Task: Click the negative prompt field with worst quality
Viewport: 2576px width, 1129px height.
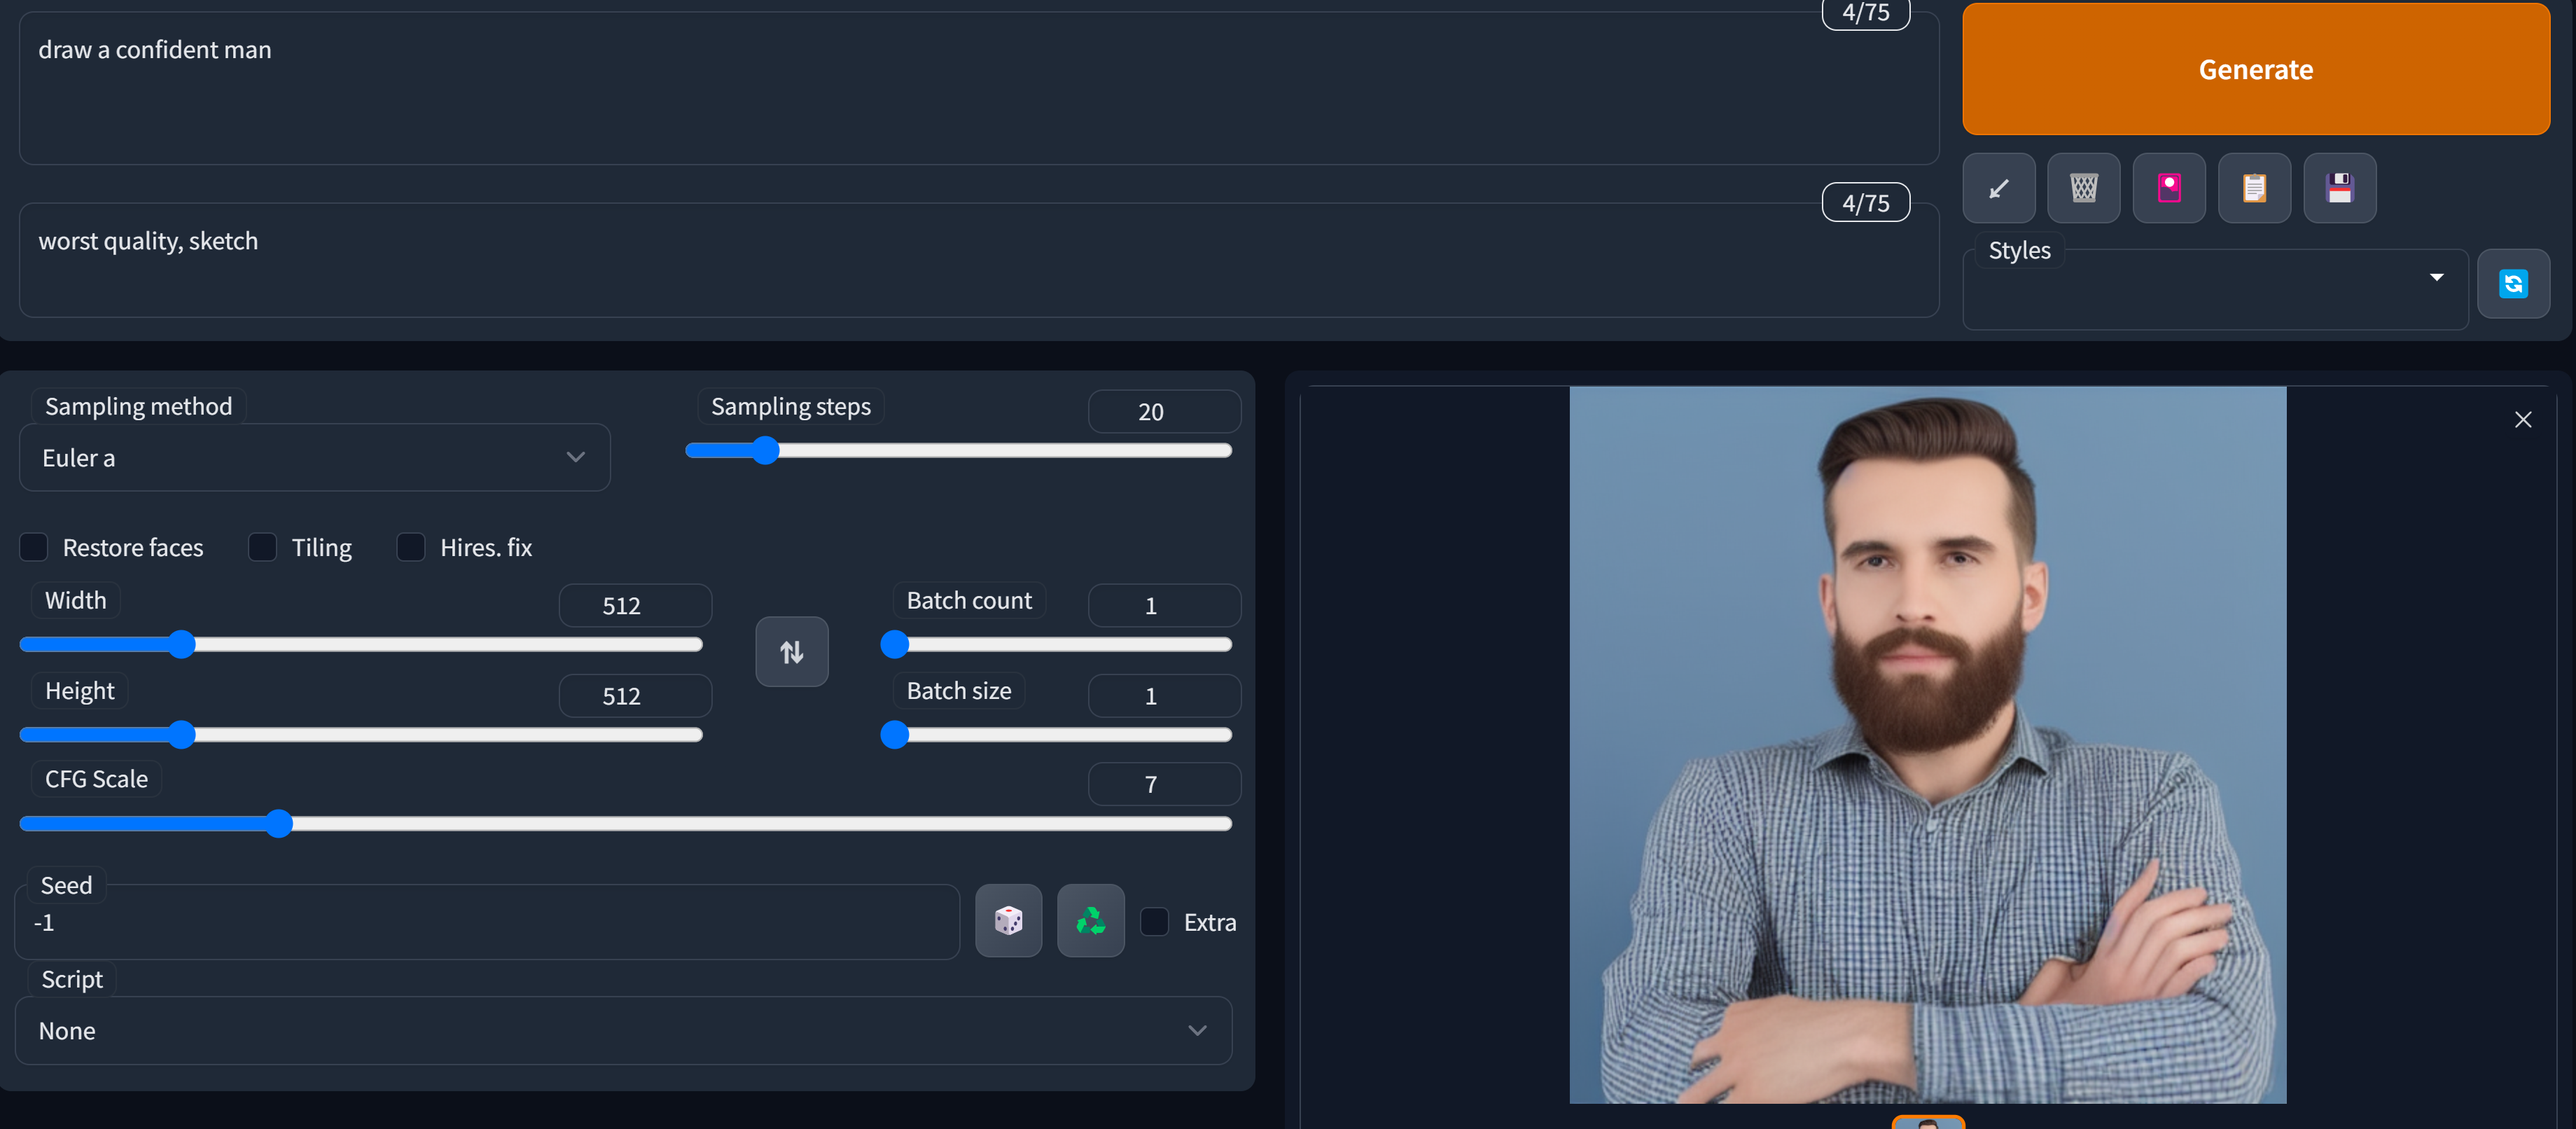Action: (978, 260)
